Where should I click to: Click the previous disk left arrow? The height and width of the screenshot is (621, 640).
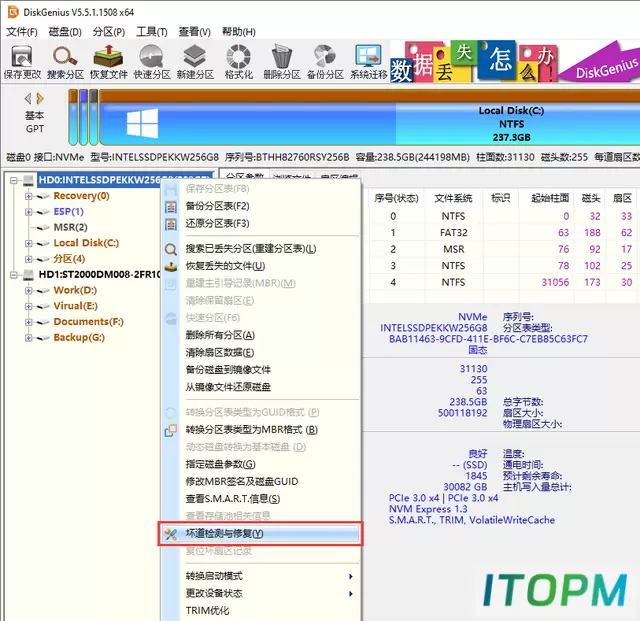tap(28, 98)
